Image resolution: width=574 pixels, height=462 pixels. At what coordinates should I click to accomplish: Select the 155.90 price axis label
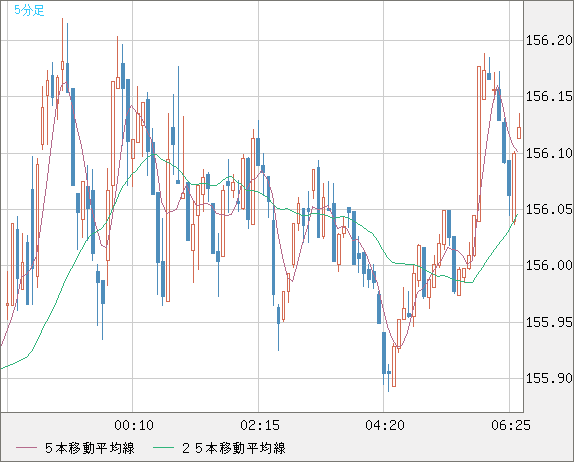[549, 378]
